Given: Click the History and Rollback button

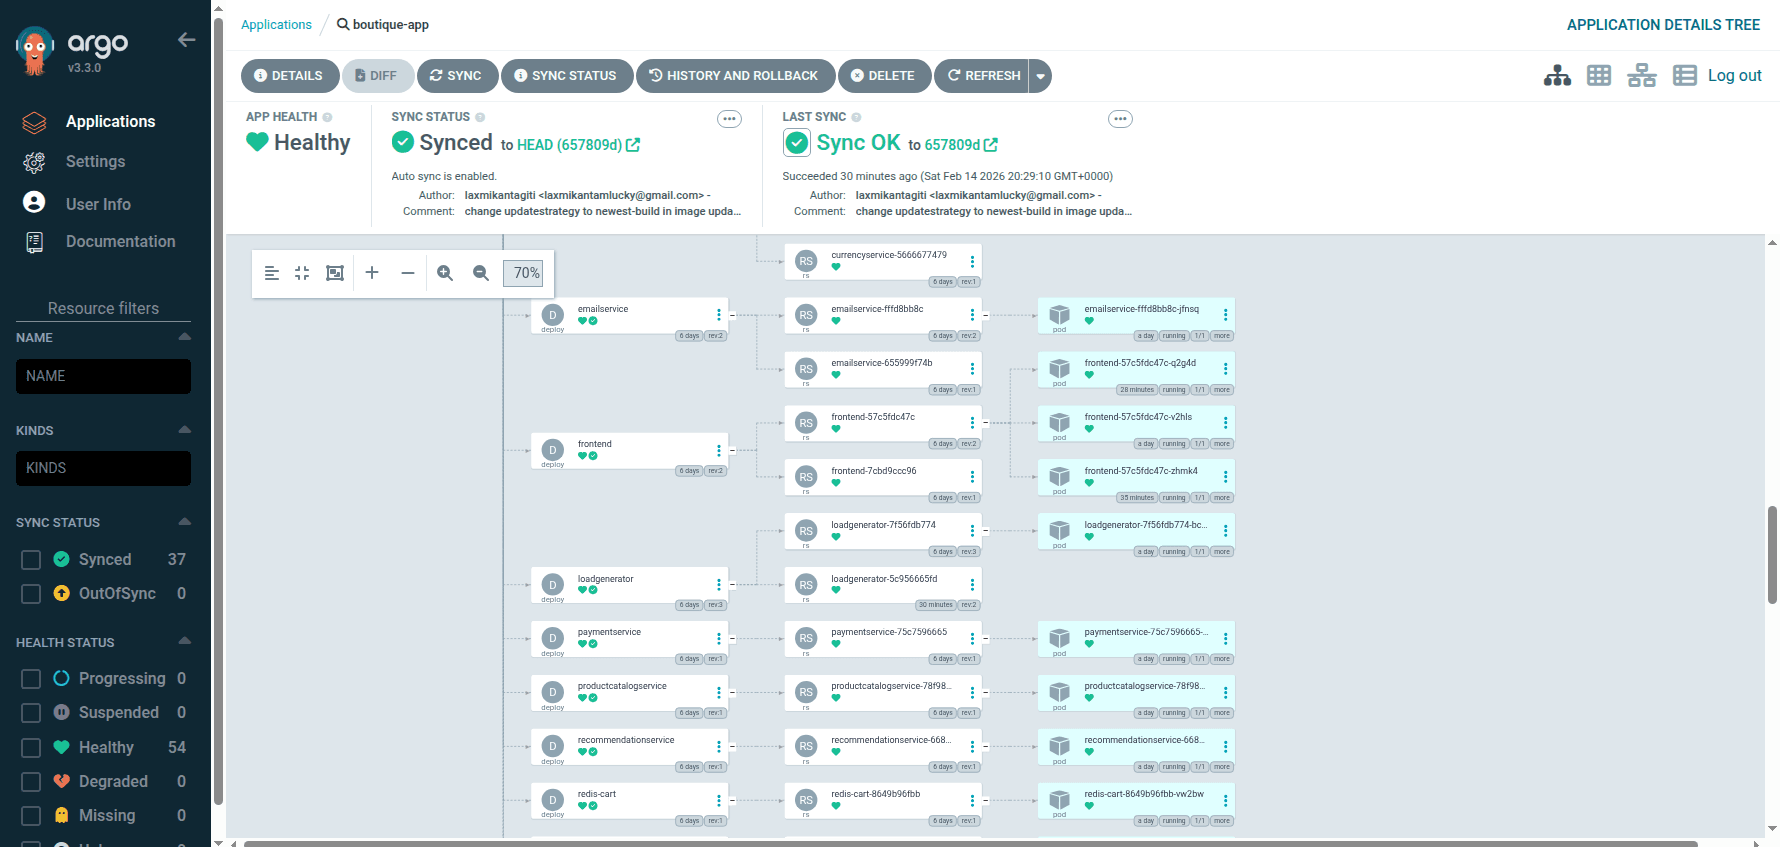Looking at the screenshot, I should [734, 76].
